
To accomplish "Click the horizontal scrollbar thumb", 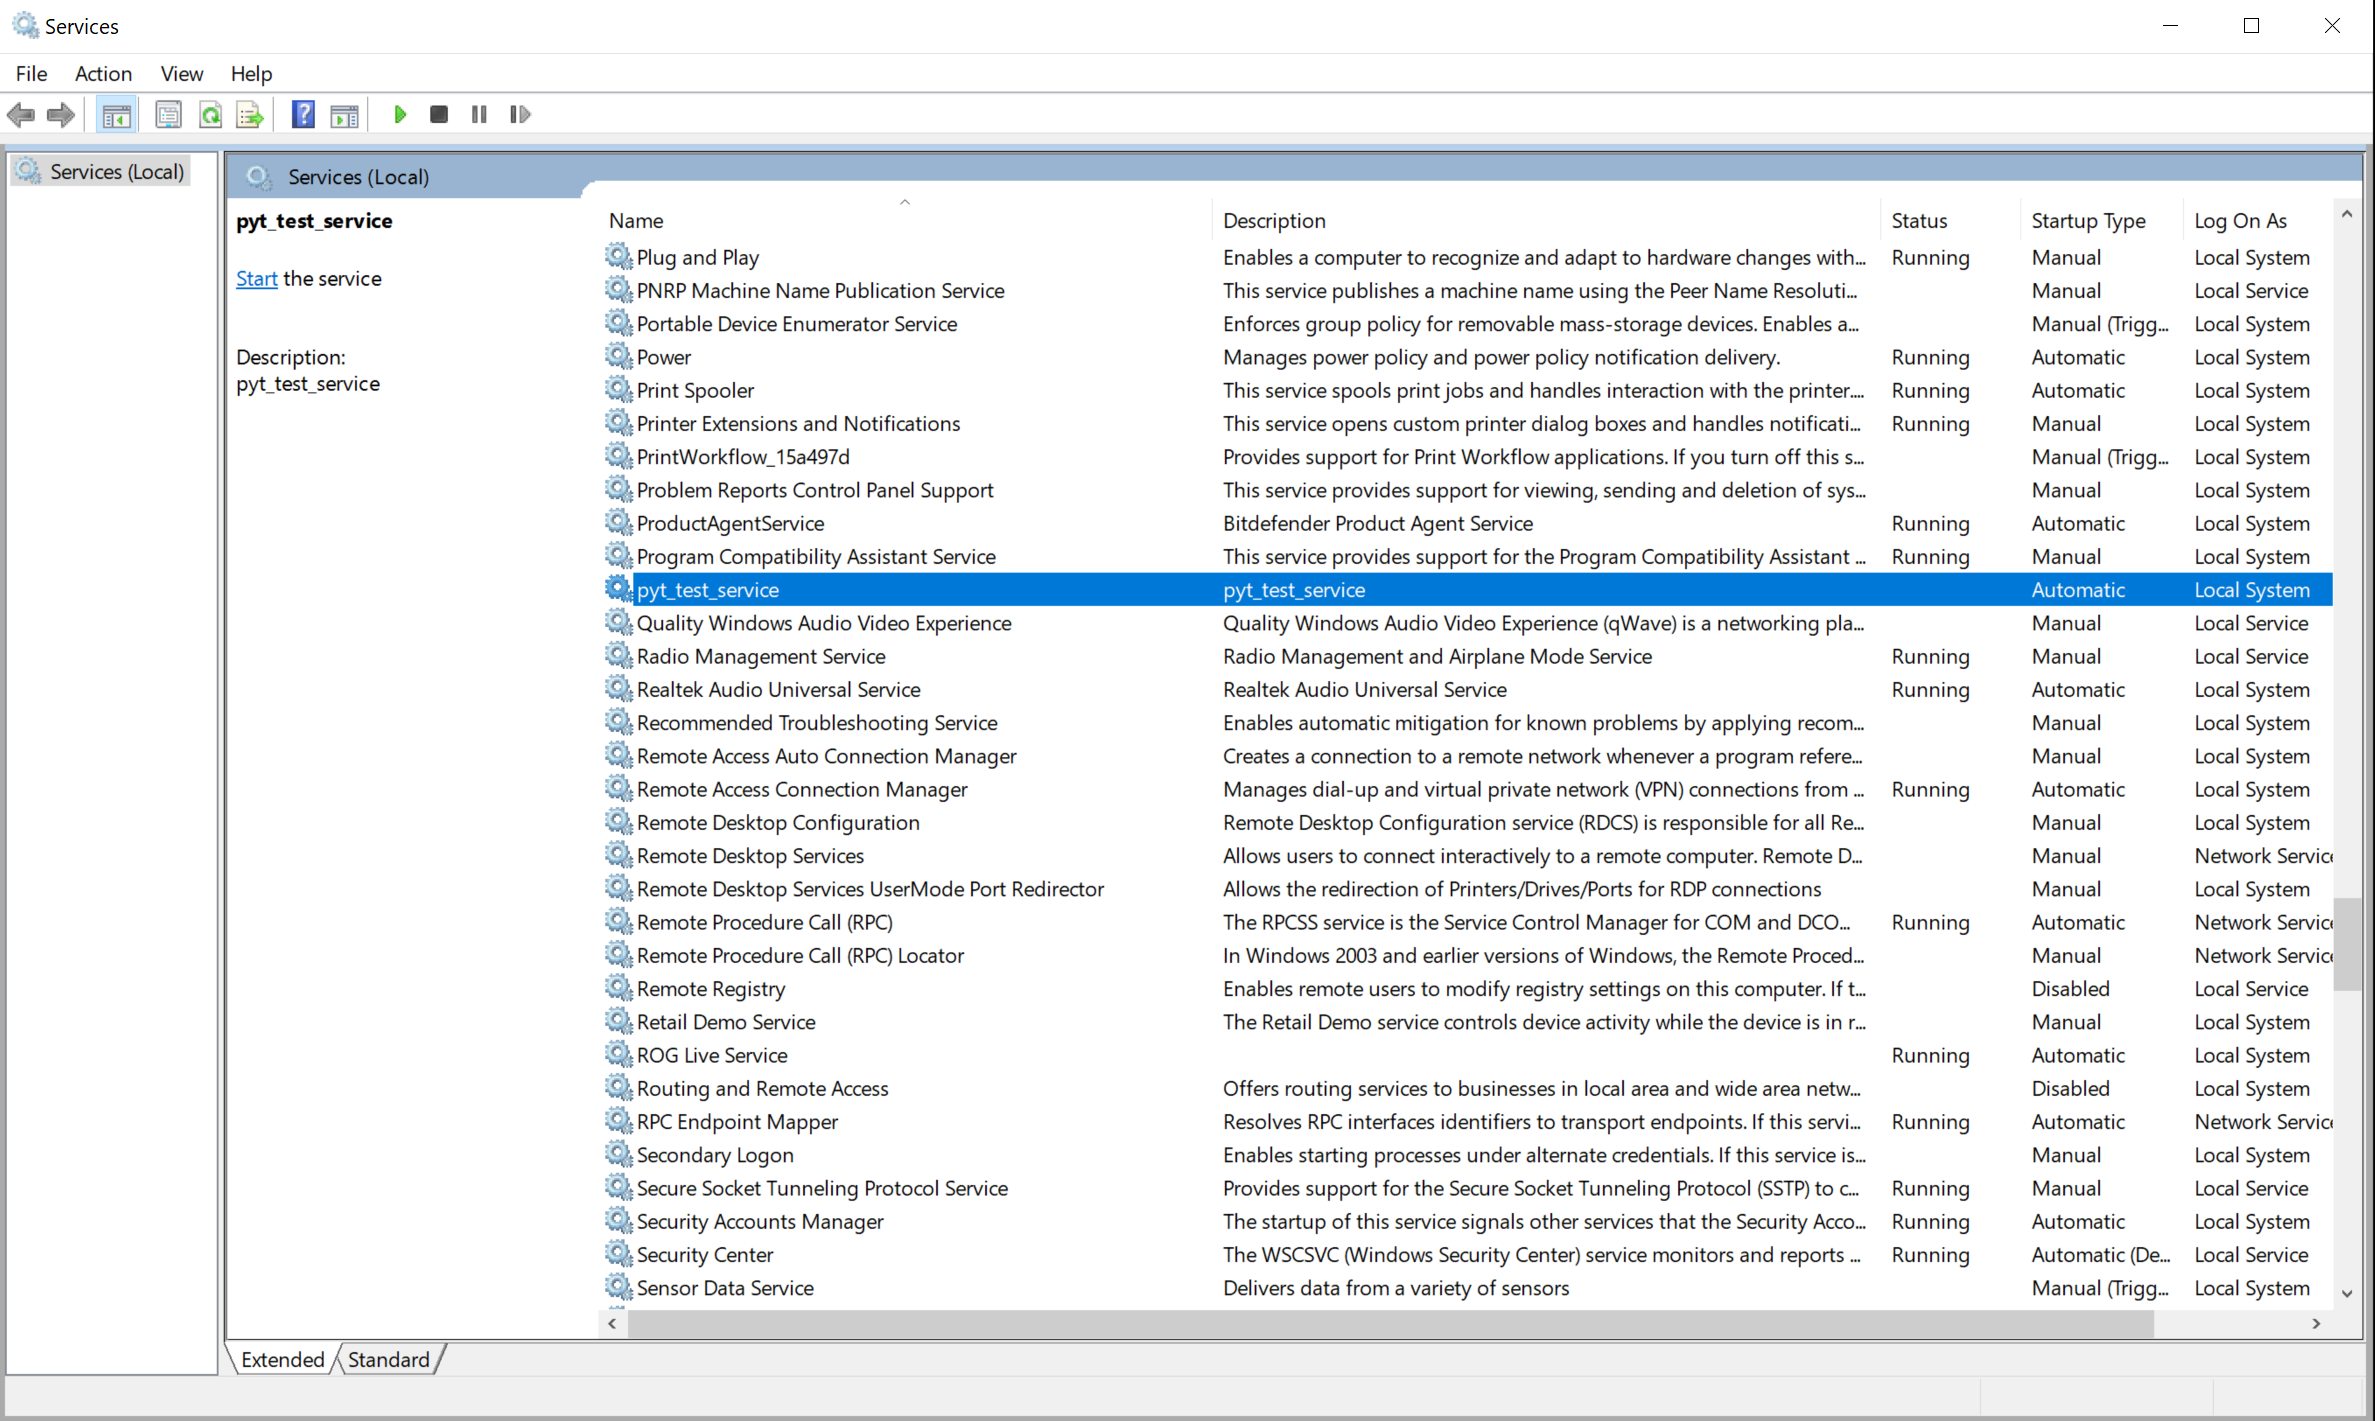I will pos(1390,1324).
